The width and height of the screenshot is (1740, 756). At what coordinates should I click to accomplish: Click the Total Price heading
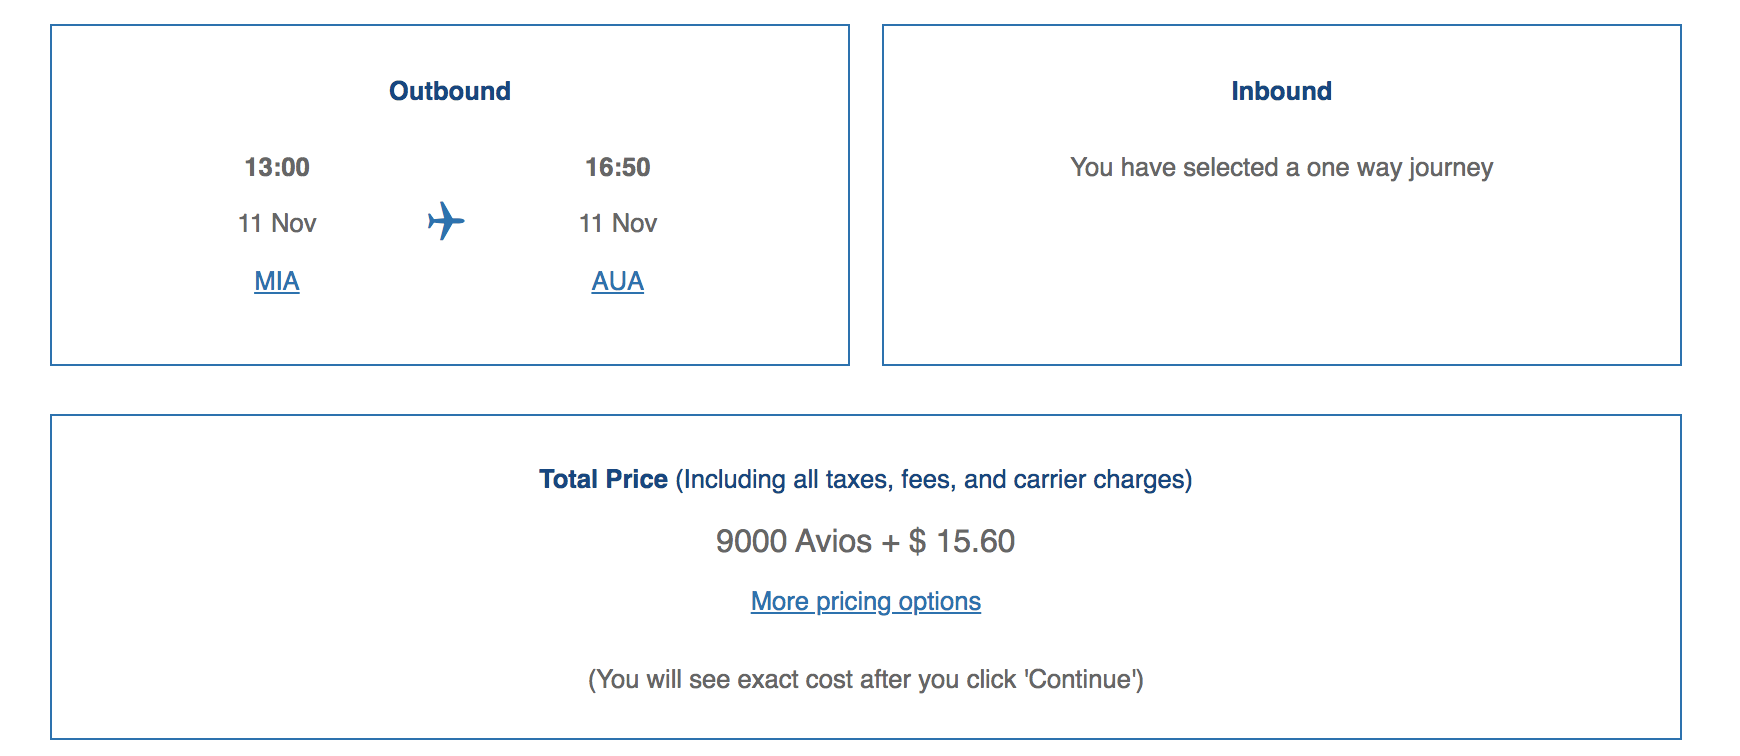pos(602,479)
